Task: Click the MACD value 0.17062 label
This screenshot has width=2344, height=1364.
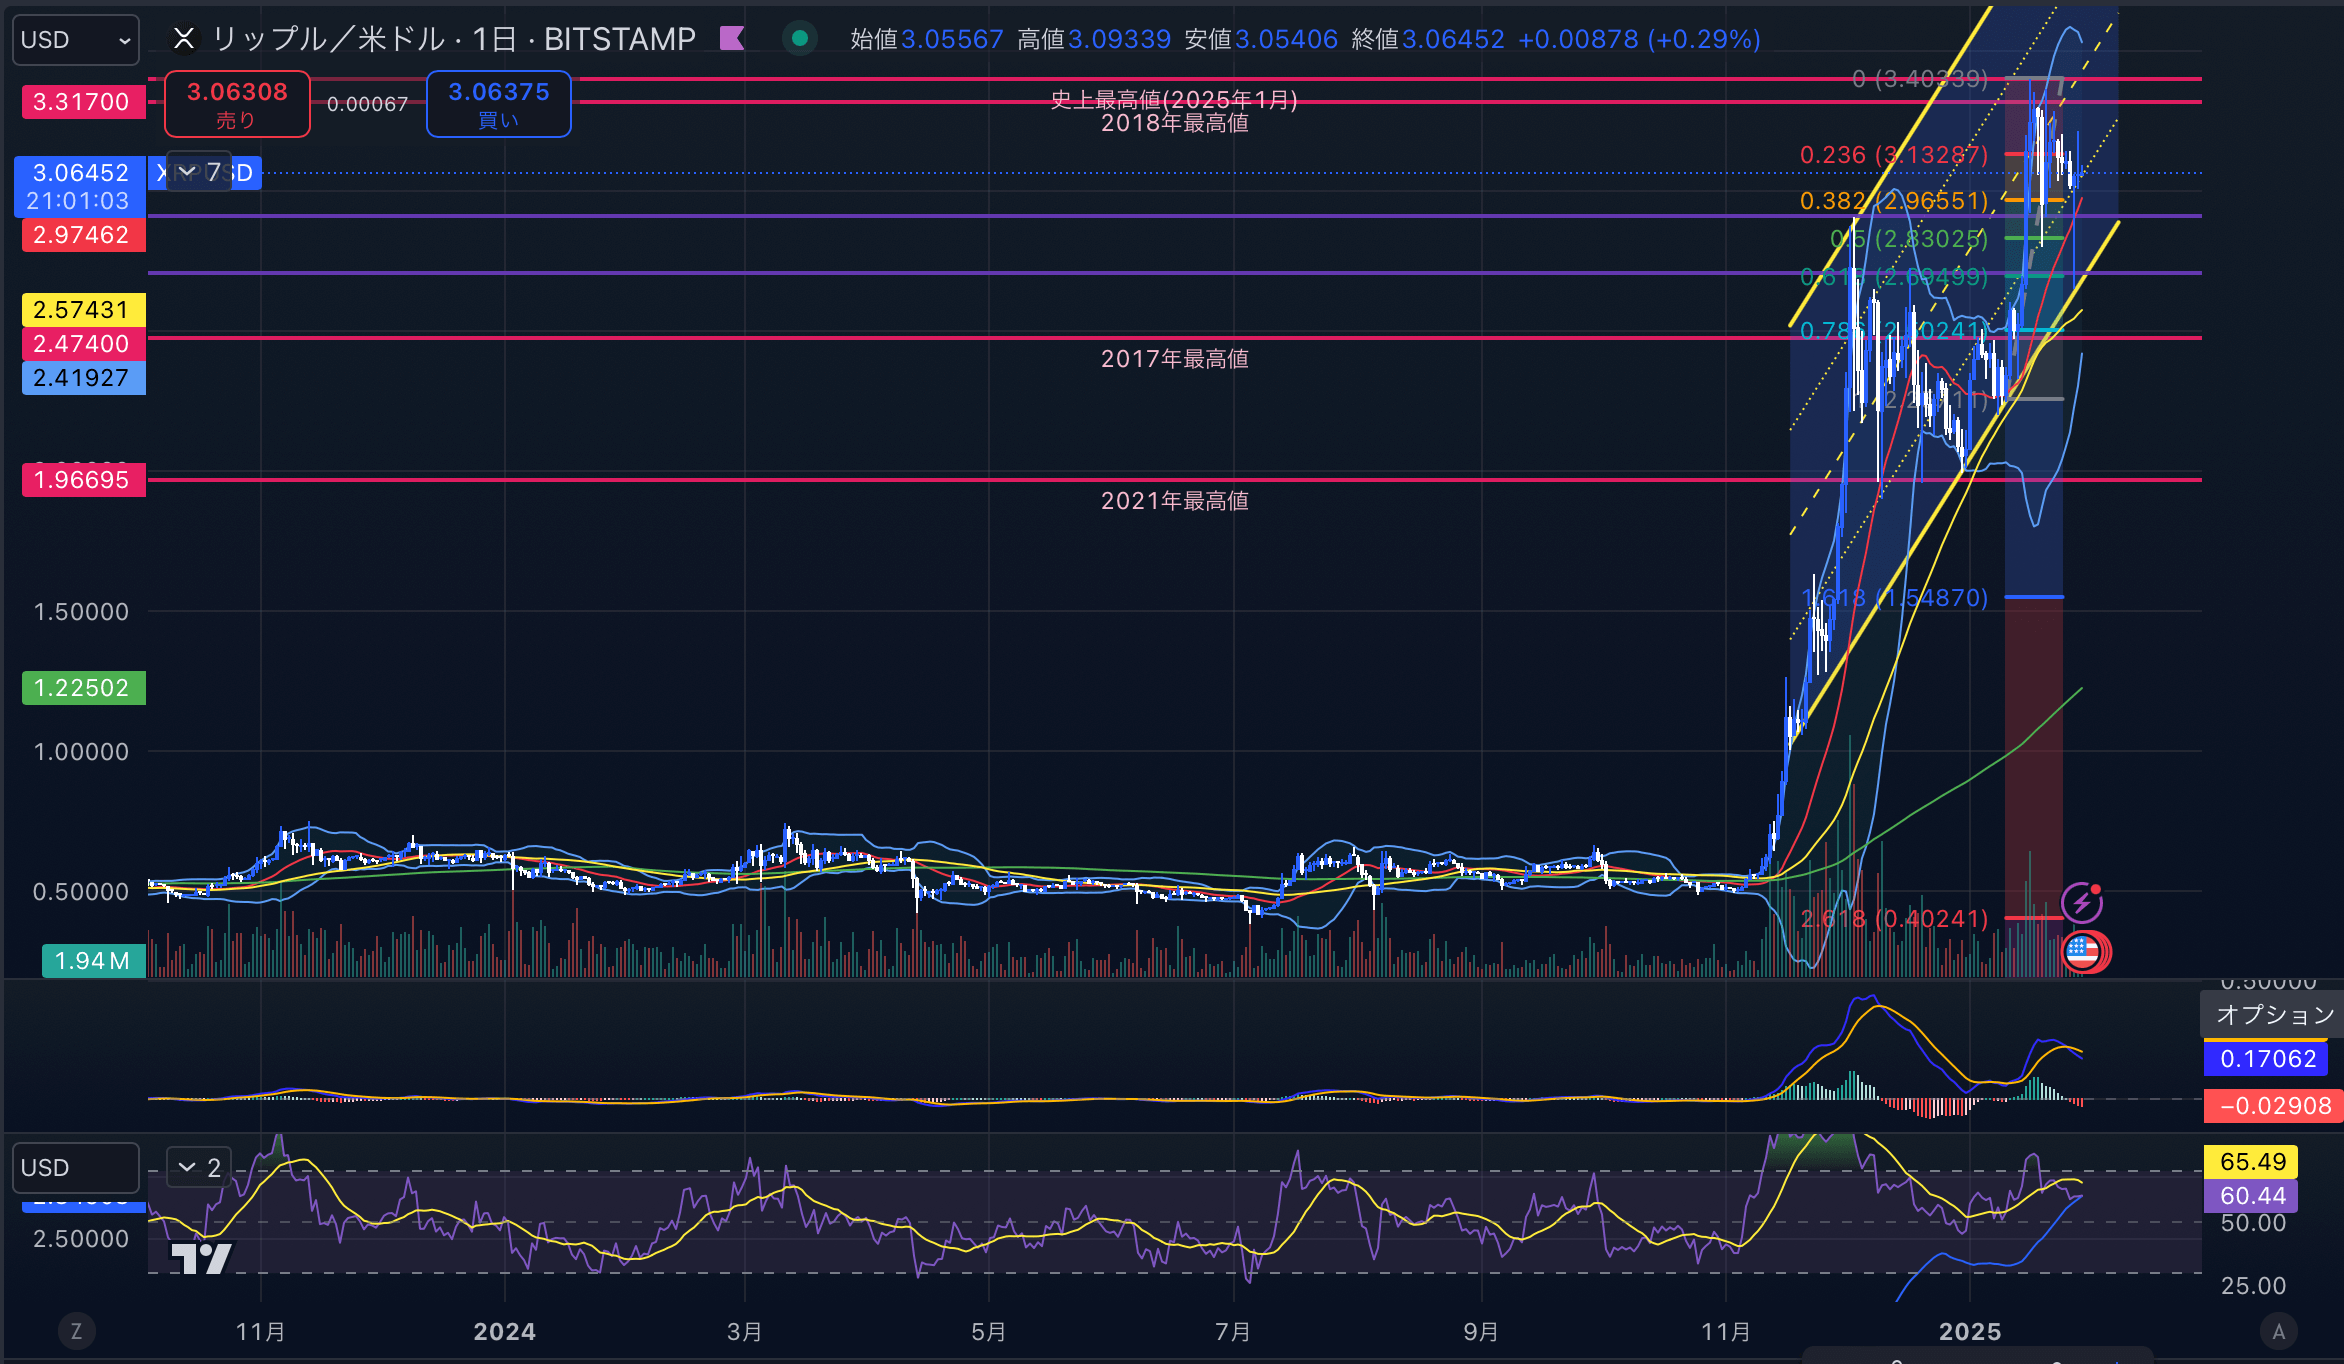Action: tap(2267, 1059)
